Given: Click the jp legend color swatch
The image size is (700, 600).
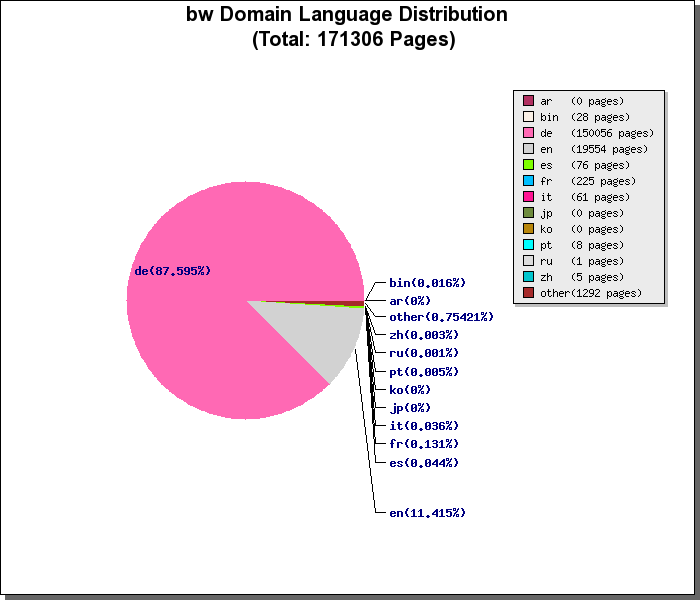Looking at the screenshot, I should click(528, 213).
